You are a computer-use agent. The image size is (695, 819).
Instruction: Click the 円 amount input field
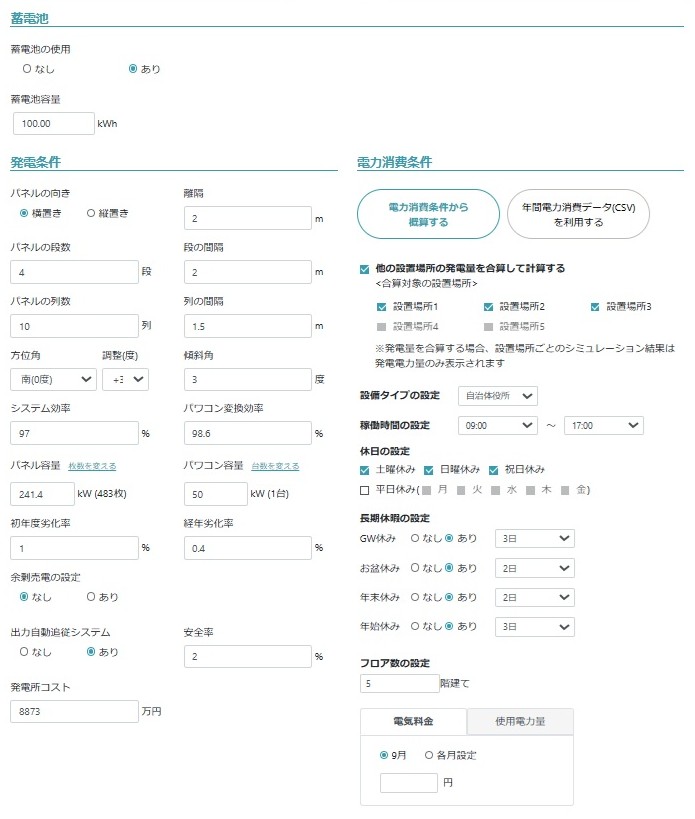click(408, 783)
